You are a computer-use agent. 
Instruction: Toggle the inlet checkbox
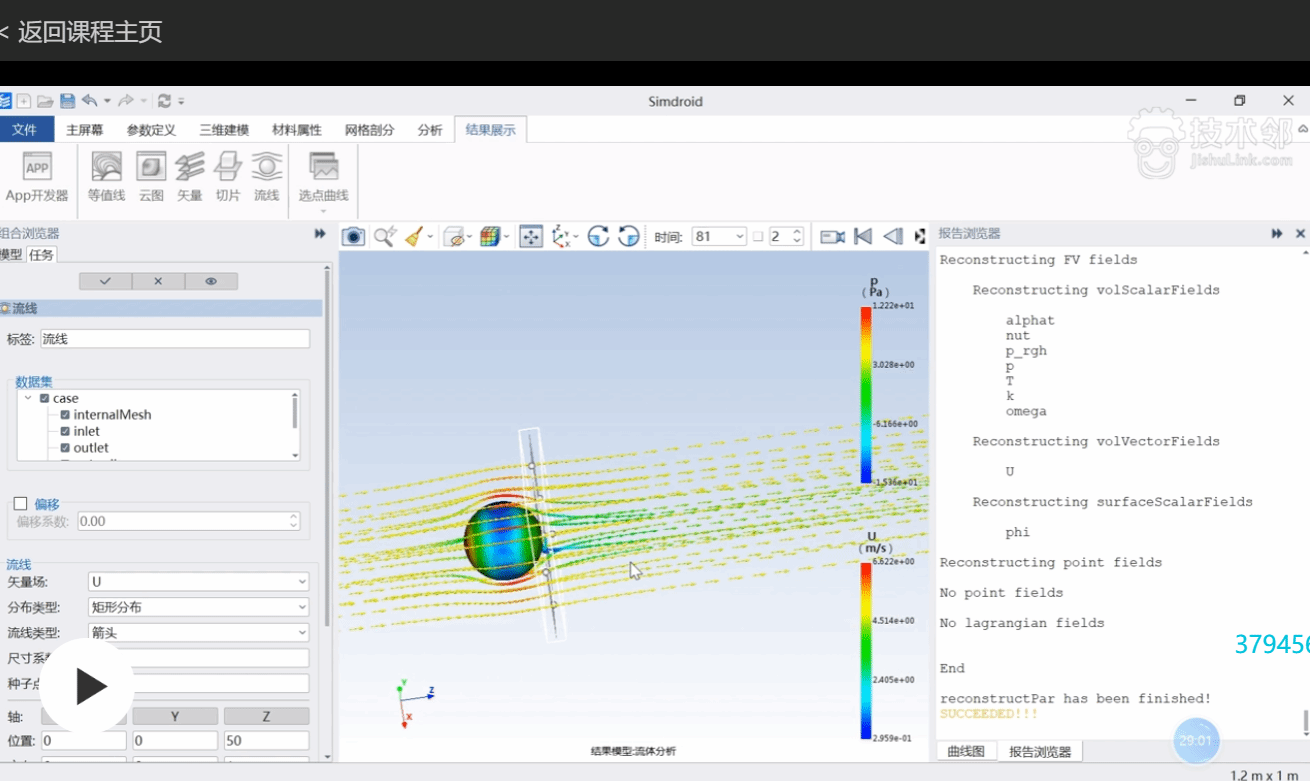[65, 432]
